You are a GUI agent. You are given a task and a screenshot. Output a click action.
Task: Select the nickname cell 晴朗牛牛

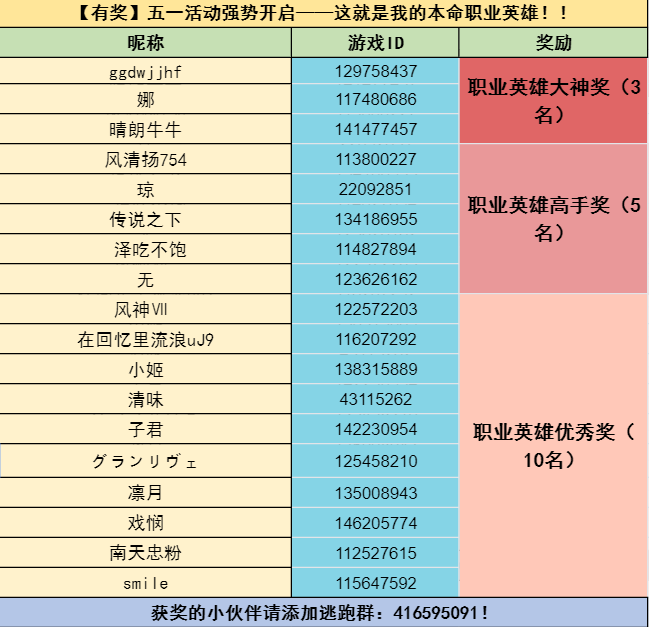point(146,130)
